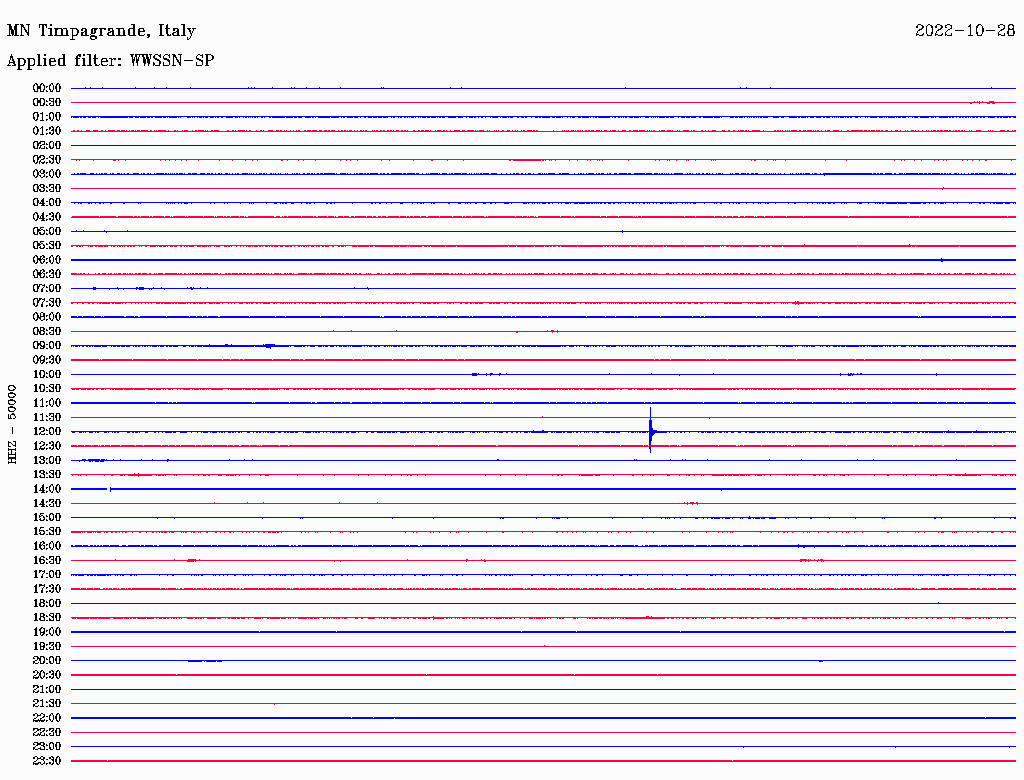Click the 20:00 time label
1024x780 pixels.
pos(47,660)
